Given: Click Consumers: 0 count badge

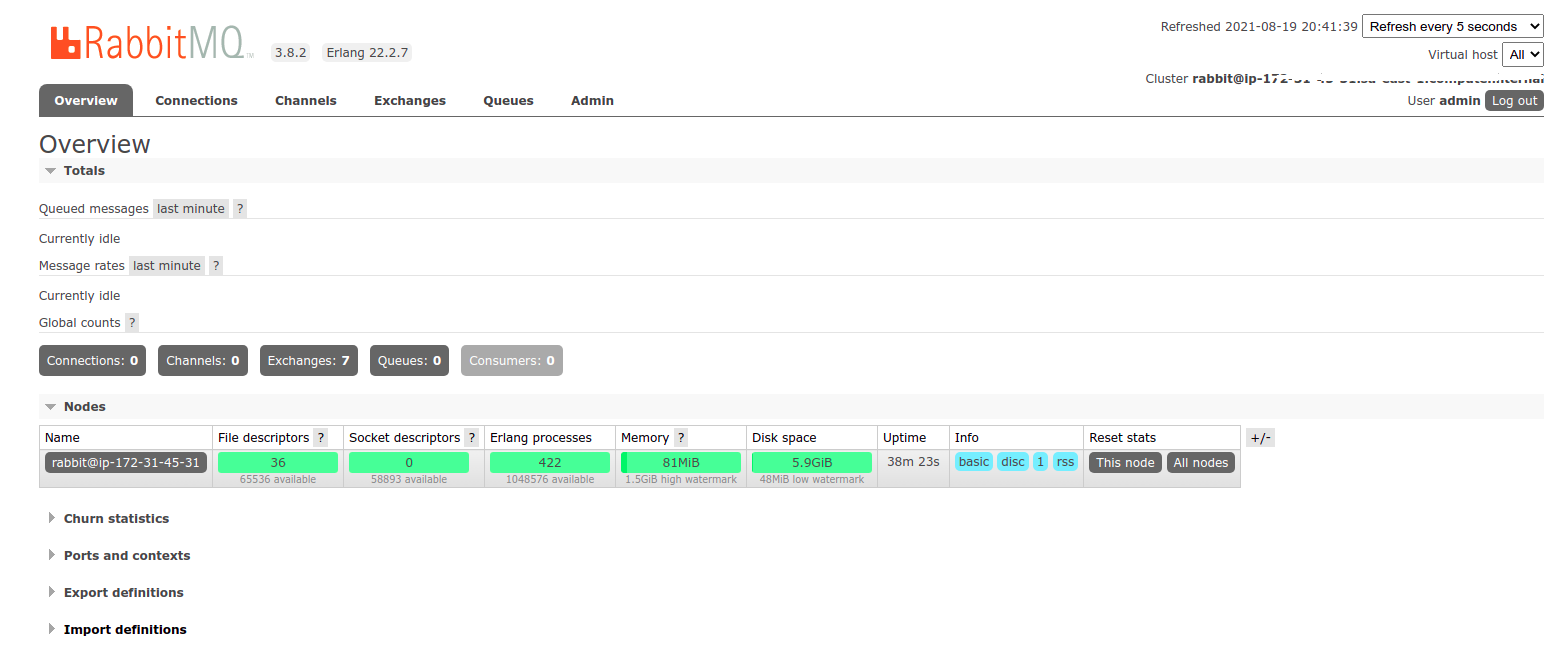Looking at the screenshot, I should [x=512, y=361].
